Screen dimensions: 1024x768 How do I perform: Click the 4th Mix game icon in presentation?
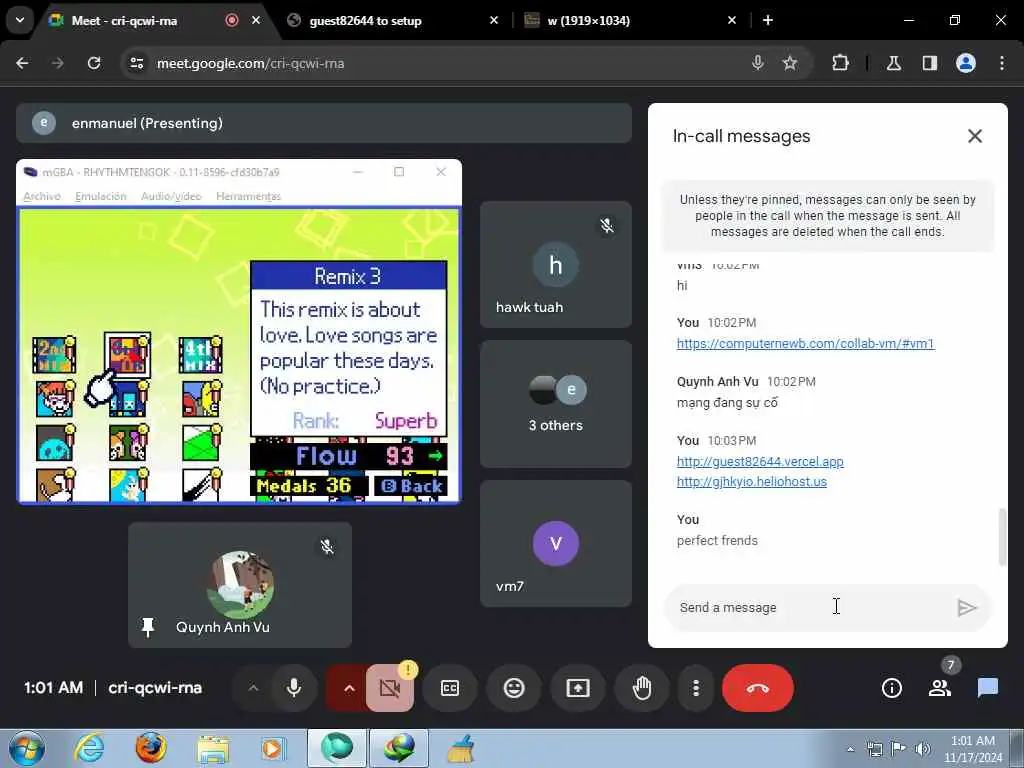(200, 355)
